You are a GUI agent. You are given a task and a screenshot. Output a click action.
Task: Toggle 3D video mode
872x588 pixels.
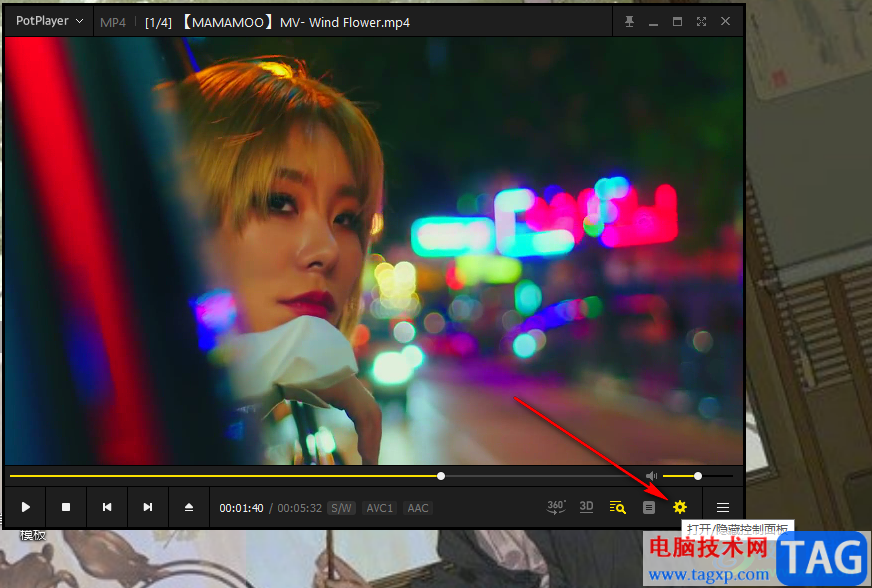tap(586, 507)
